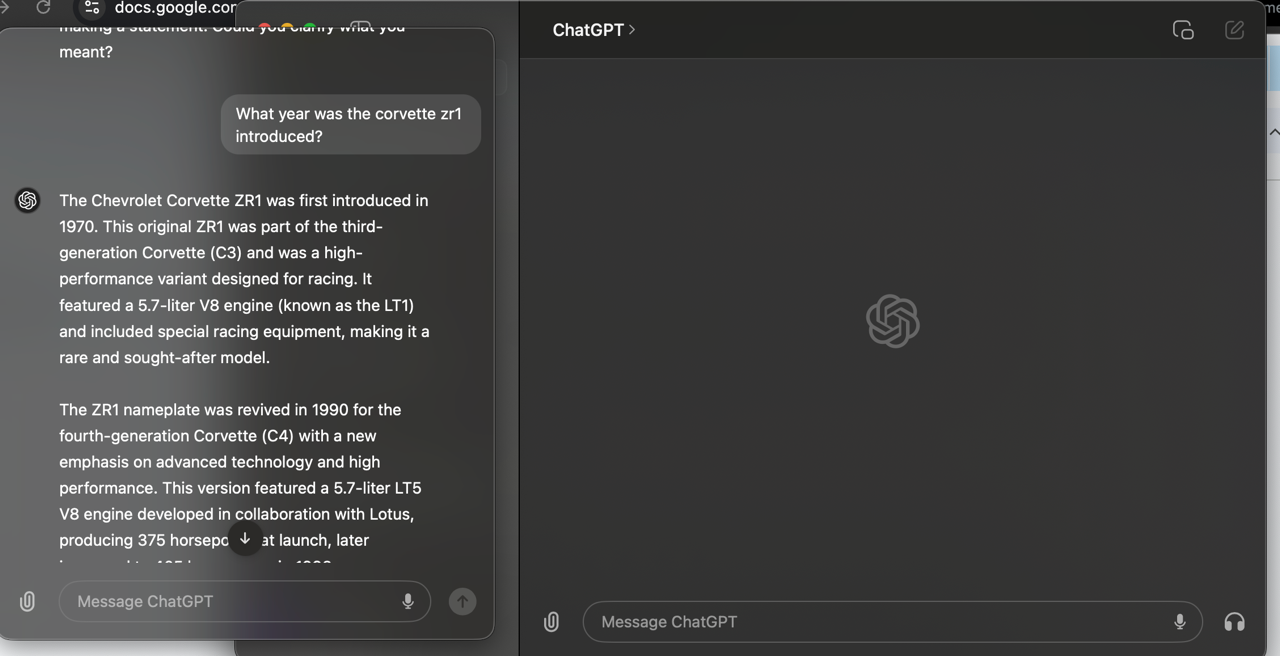The width and height of the screenshot is (1280, 656).
Task: Click the paperclip attach icon in floating chat
Action: [x=28, y=602]
